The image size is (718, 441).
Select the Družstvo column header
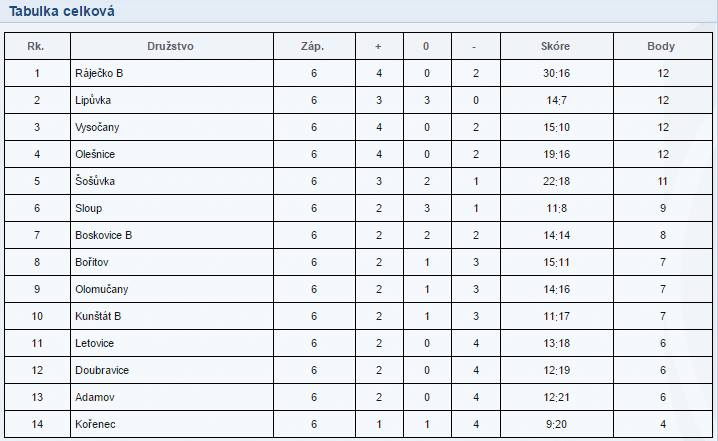pyautogui.click(x=170, y=46)
